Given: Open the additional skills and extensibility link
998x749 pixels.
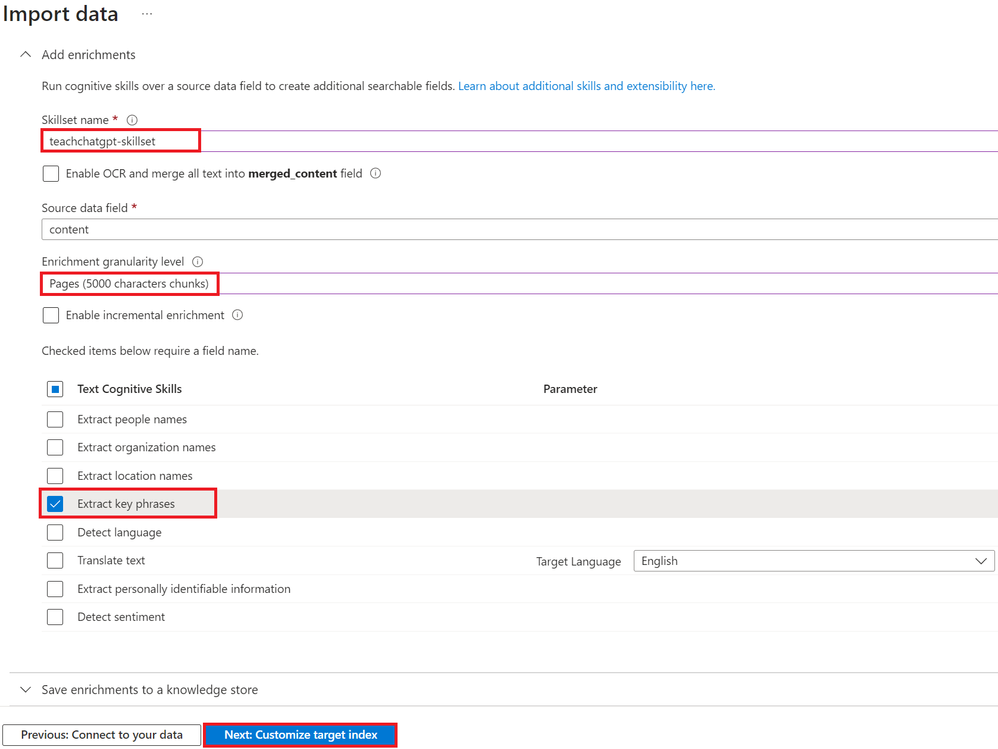Looking at the screenshot, I should [587, 86].
